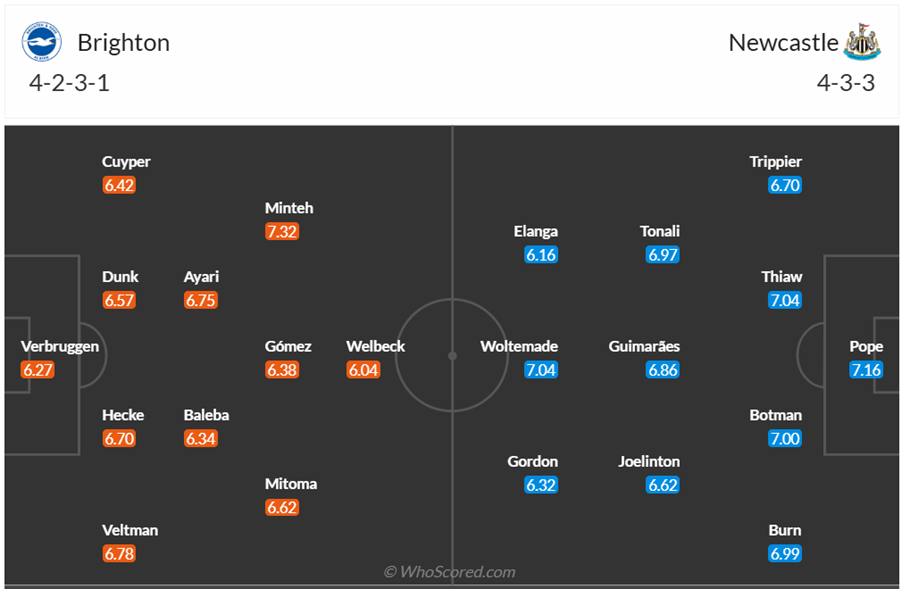Click Pope's 7.16 rating badge
This screenshot has height=589, width=902.
point(866,370)
